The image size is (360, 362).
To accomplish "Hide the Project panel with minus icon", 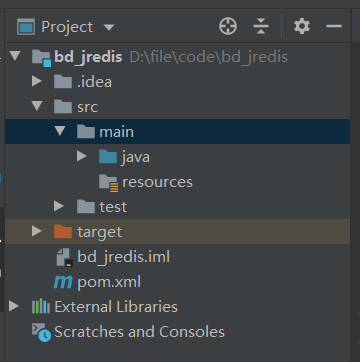I will pos(334,26).
